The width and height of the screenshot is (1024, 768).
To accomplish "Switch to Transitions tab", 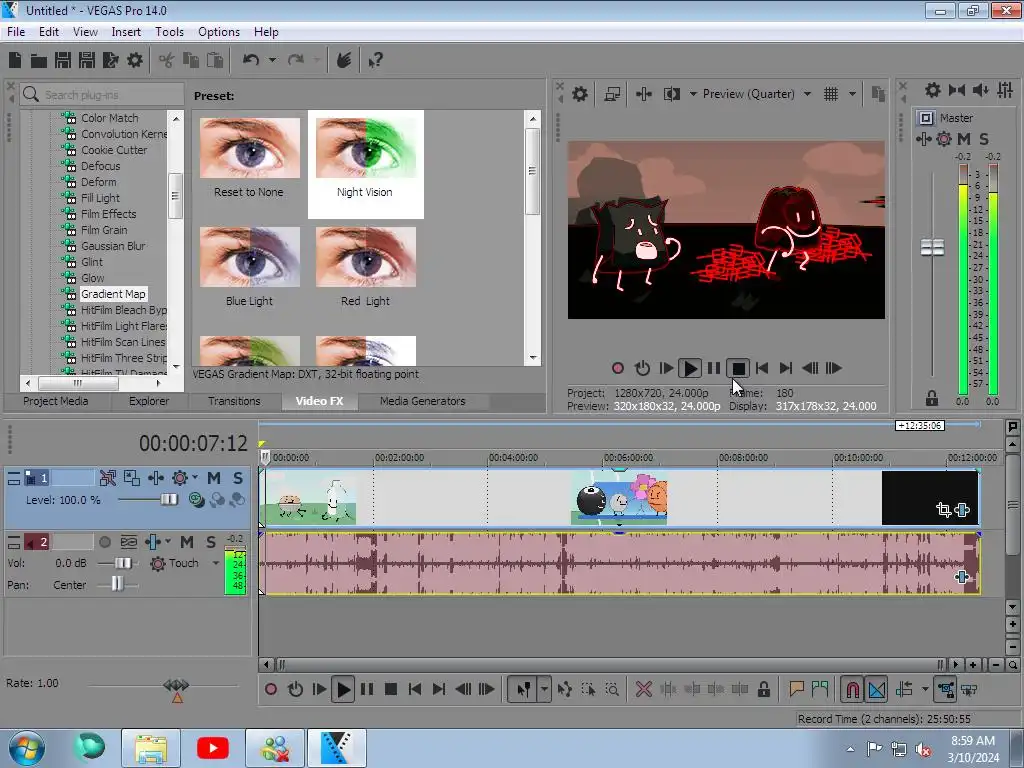I will tap(234, 401).
